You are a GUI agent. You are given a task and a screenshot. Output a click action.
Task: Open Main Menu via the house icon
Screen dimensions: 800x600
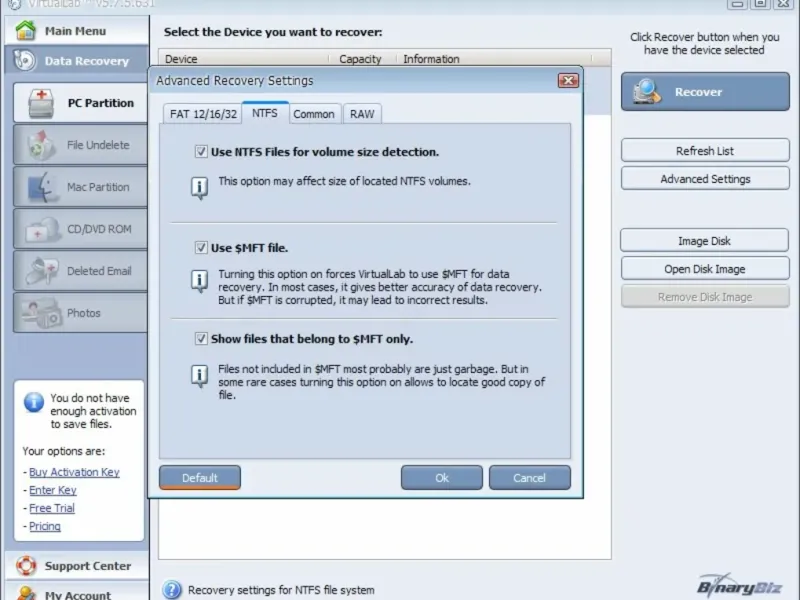click(26, 30)
